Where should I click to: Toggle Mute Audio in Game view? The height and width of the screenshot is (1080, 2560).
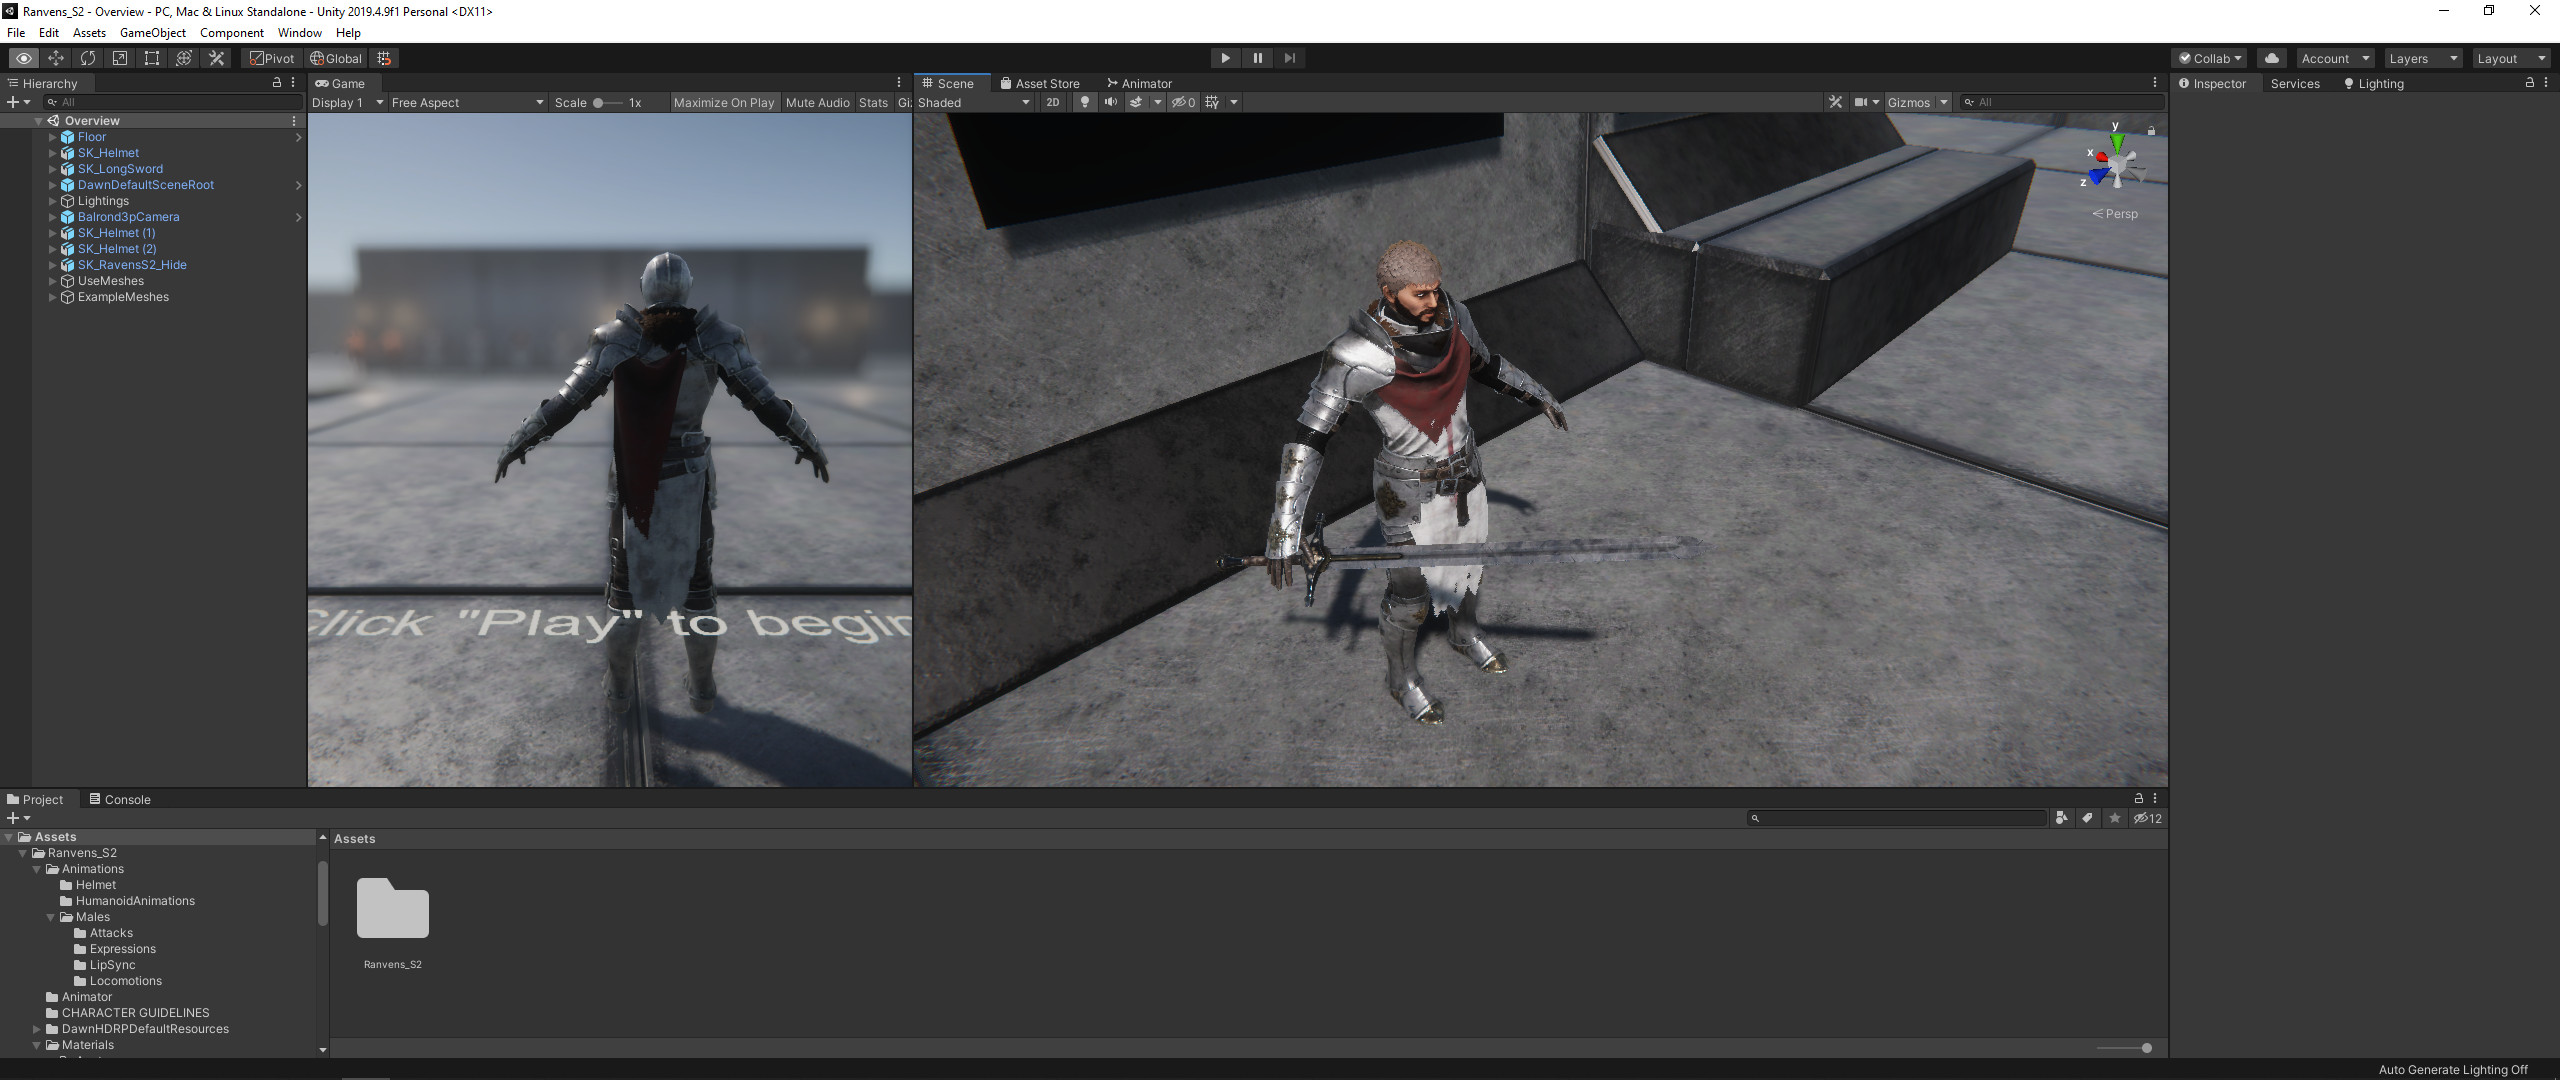point(817,102)
